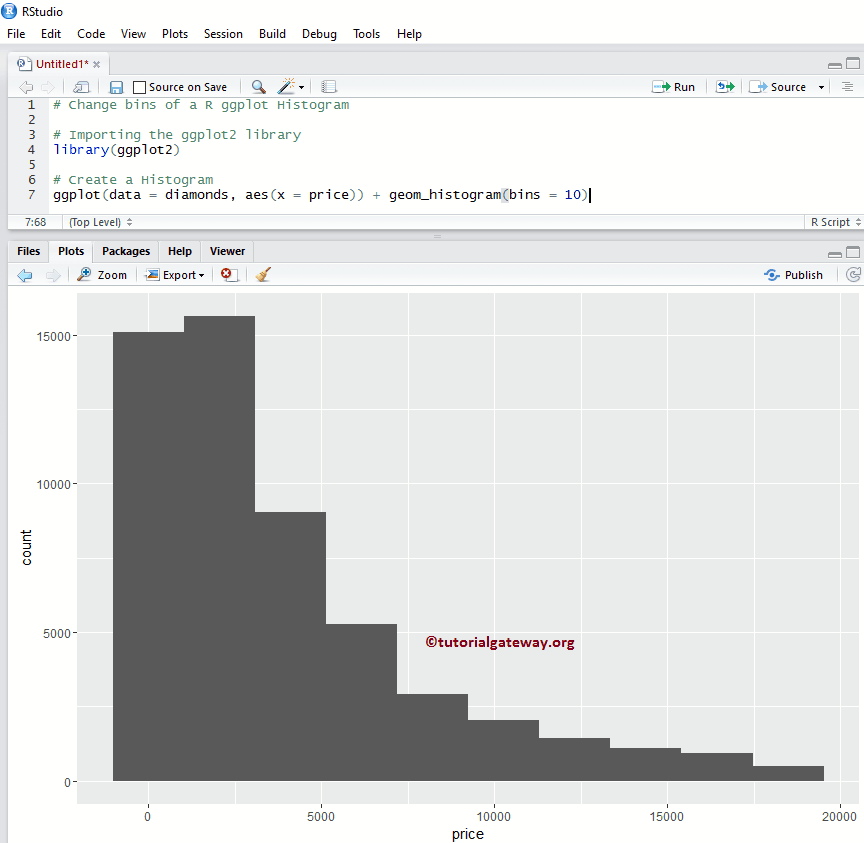Clear all plots using the broomstick icon
Viewport: 864px width, 843px height.
pyautogui.click(x=261, y=274)
